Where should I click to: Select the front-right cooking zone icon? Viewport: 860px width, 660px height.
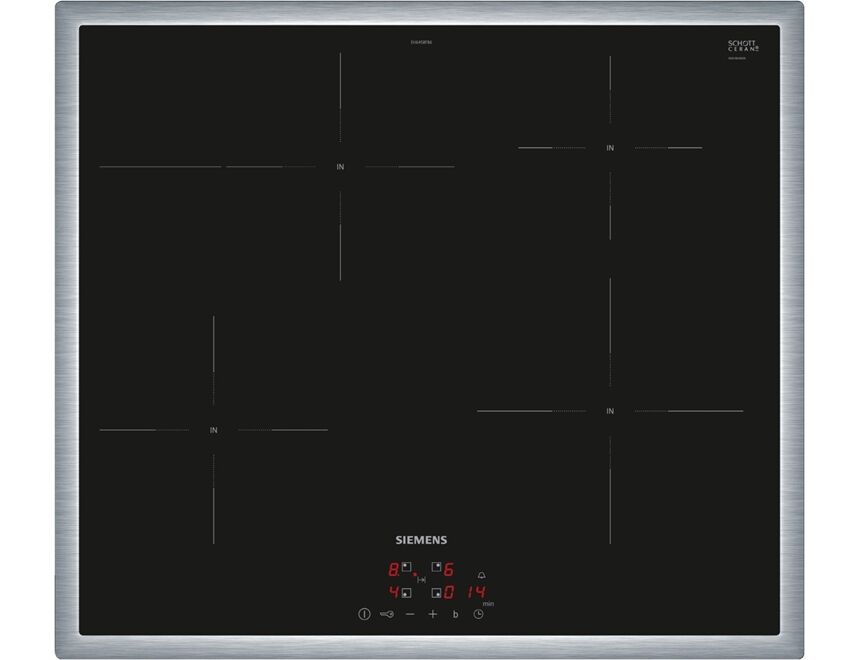pos(436,592)
